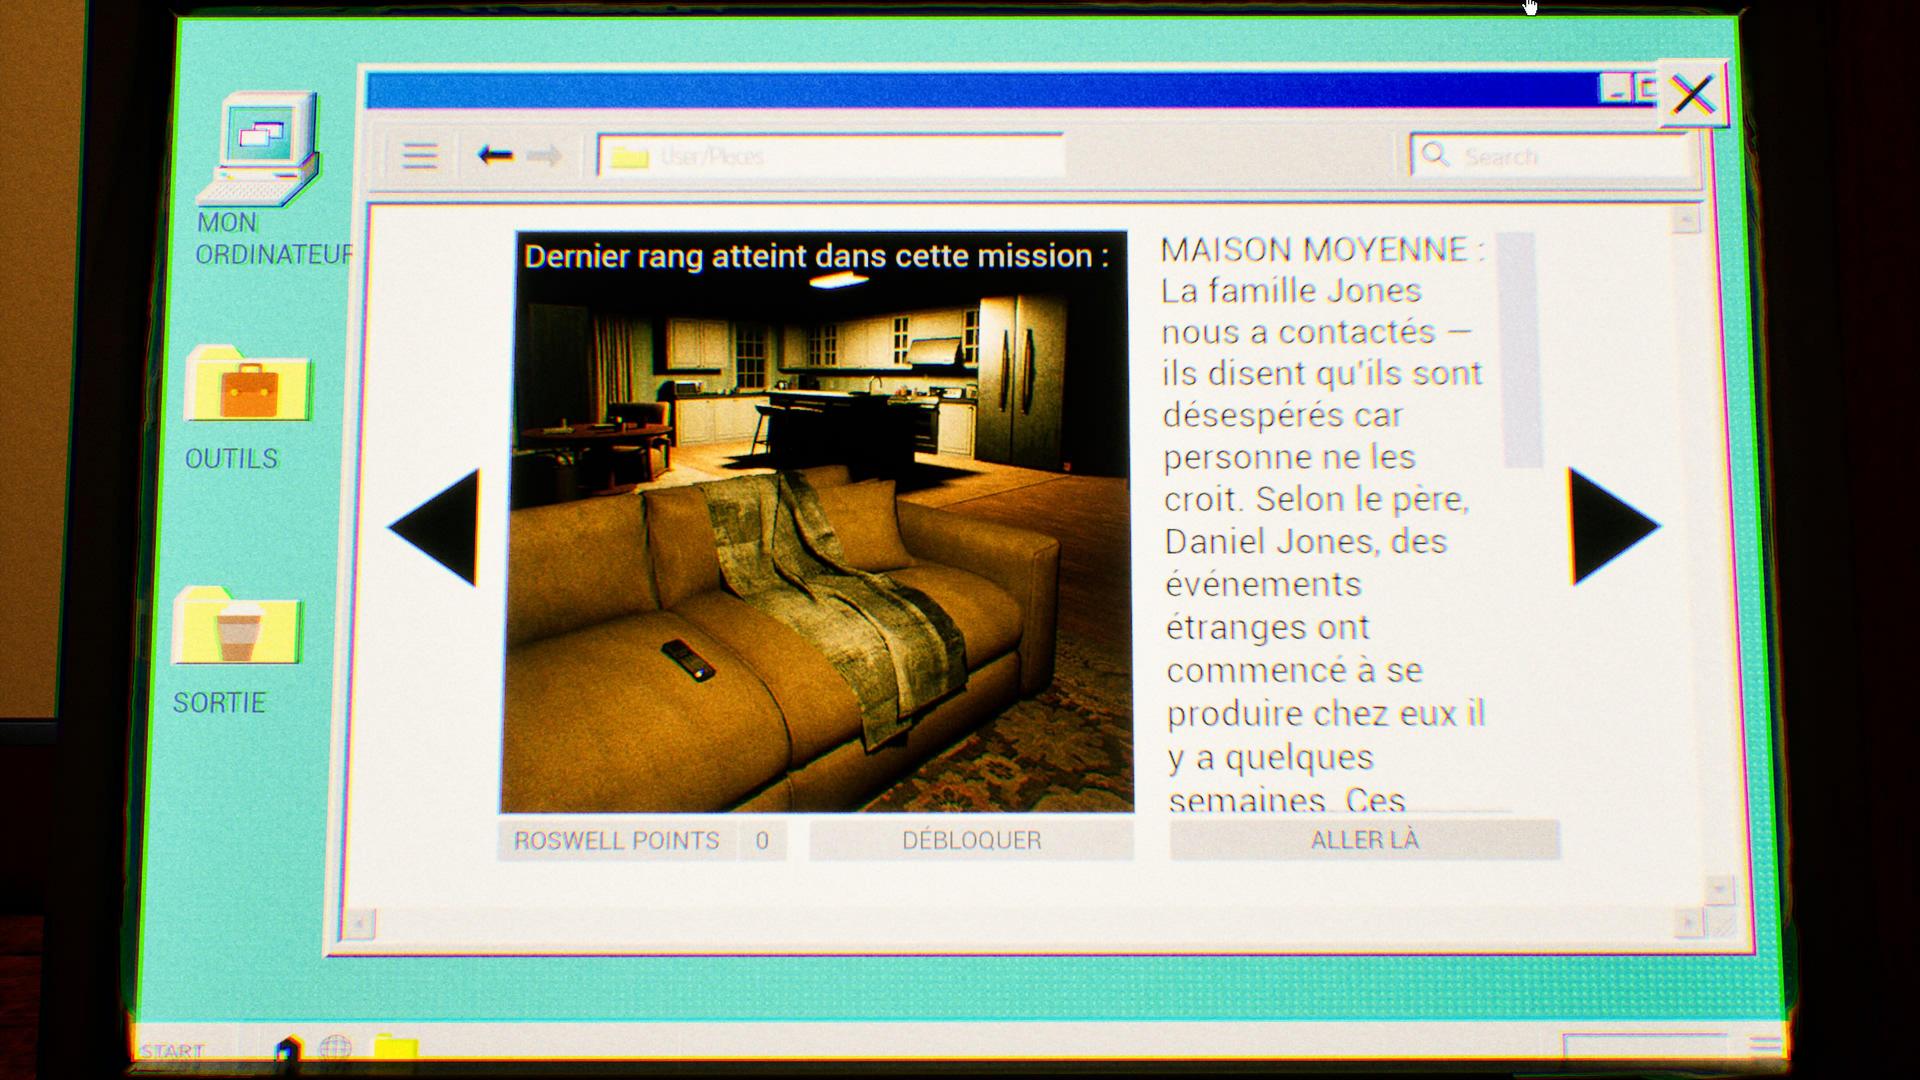Click the globe icon in taskbar
The image size is (1920, 1080).
point(336,1048)
